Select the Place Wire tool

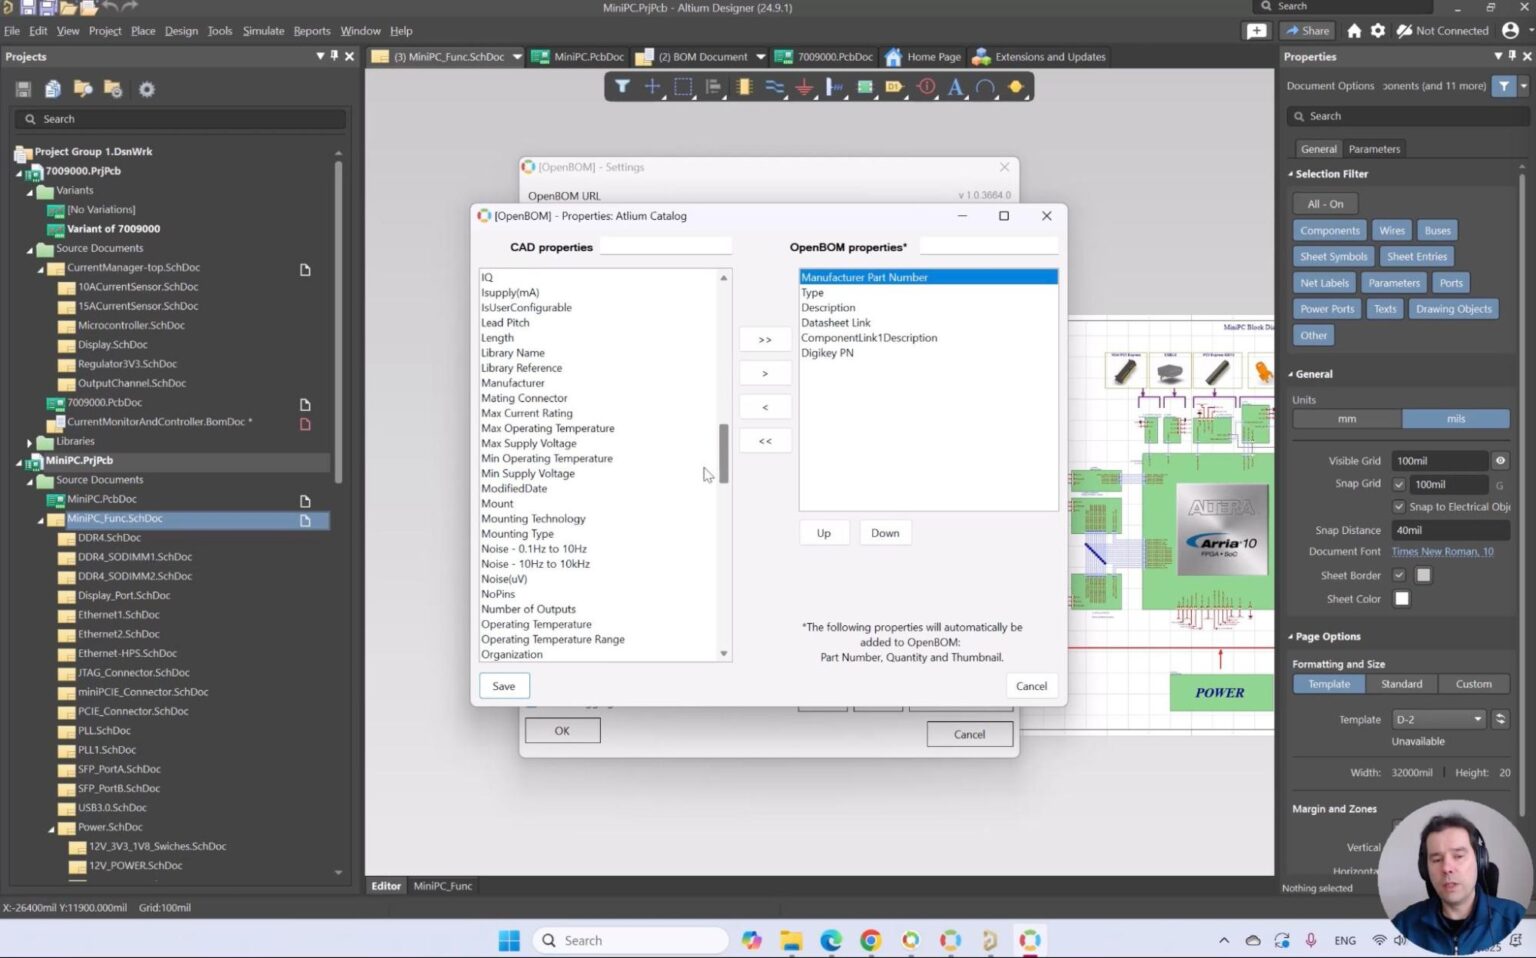click(x=774, y=87)
